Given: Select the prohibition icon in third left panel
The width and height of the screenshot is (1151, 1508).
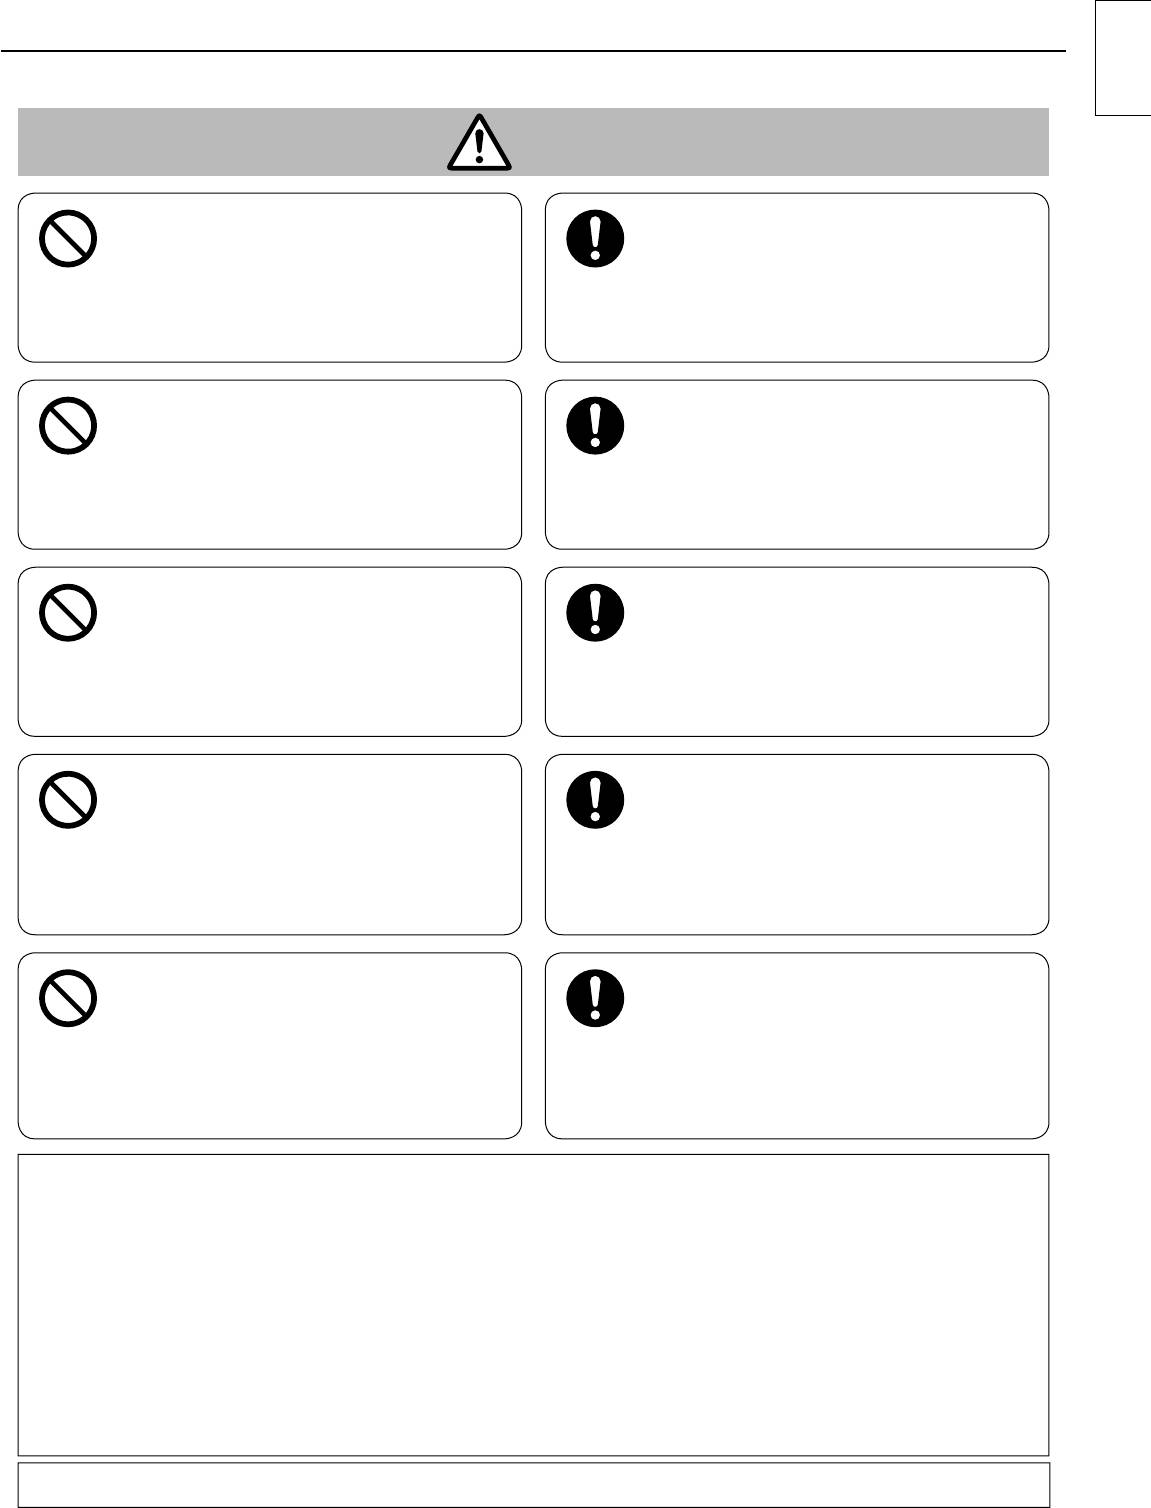Looking at the screenshot, I should click(x=68, y=613).
